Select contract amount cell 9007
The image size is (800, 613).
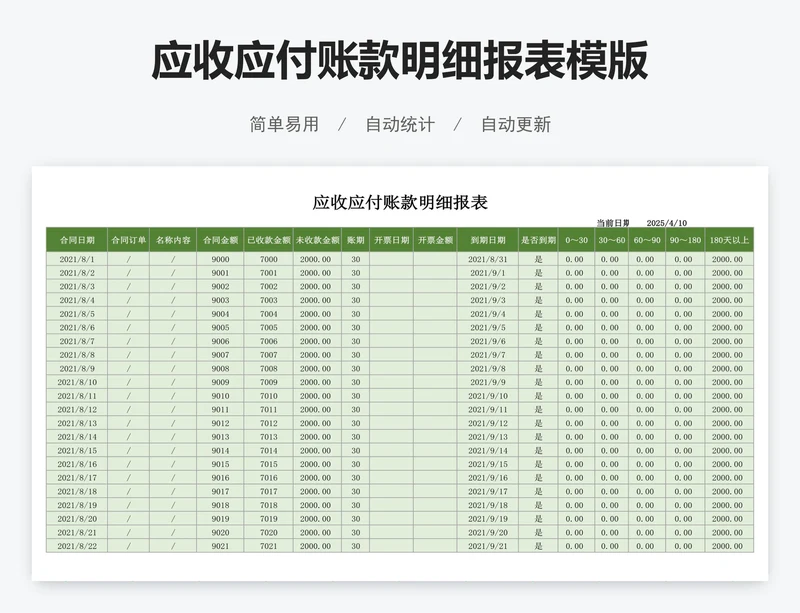pos(220,355)
